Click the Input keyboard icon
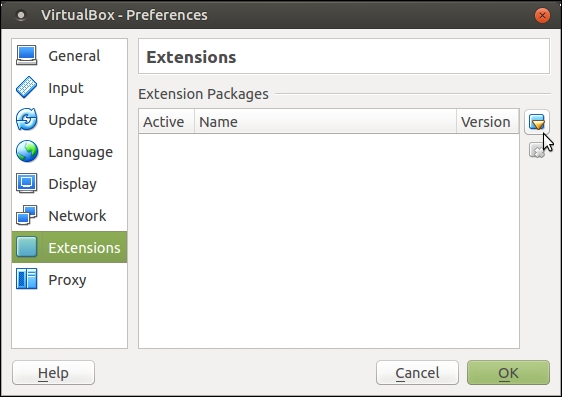Screen dimensions: 562x397 27,87
